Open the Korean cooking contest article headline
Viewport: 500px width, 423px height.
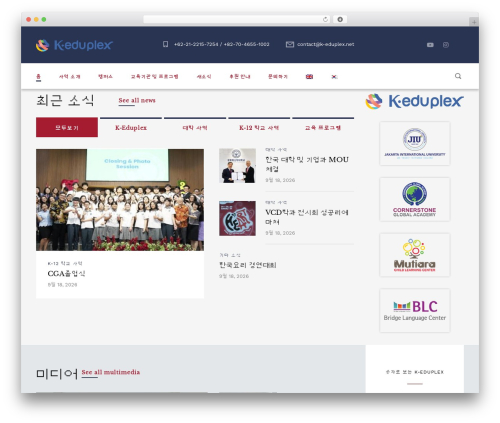(248, 265)
